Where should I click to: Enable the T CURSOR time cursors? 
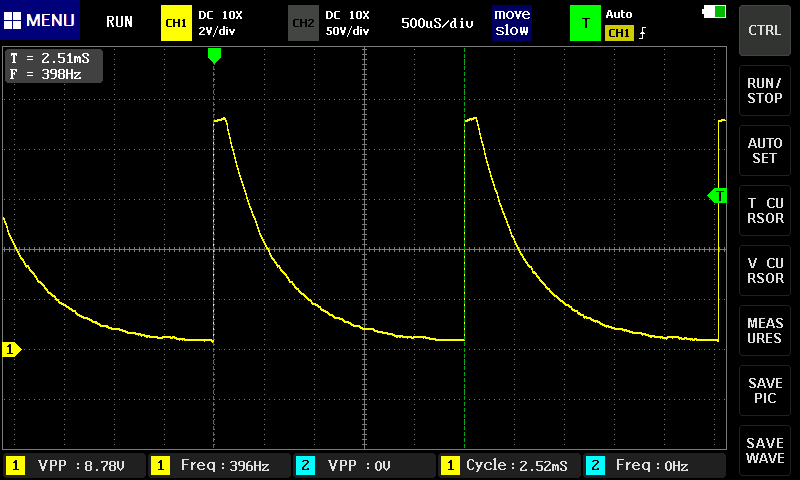(764, 211)
